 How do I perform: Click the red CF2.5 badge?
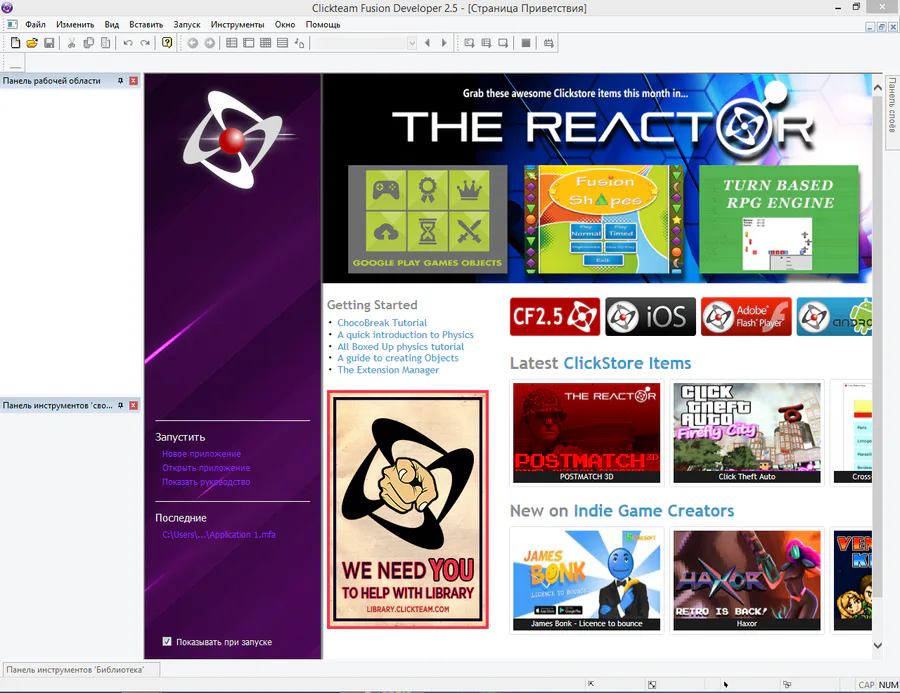tap(555, 316)
